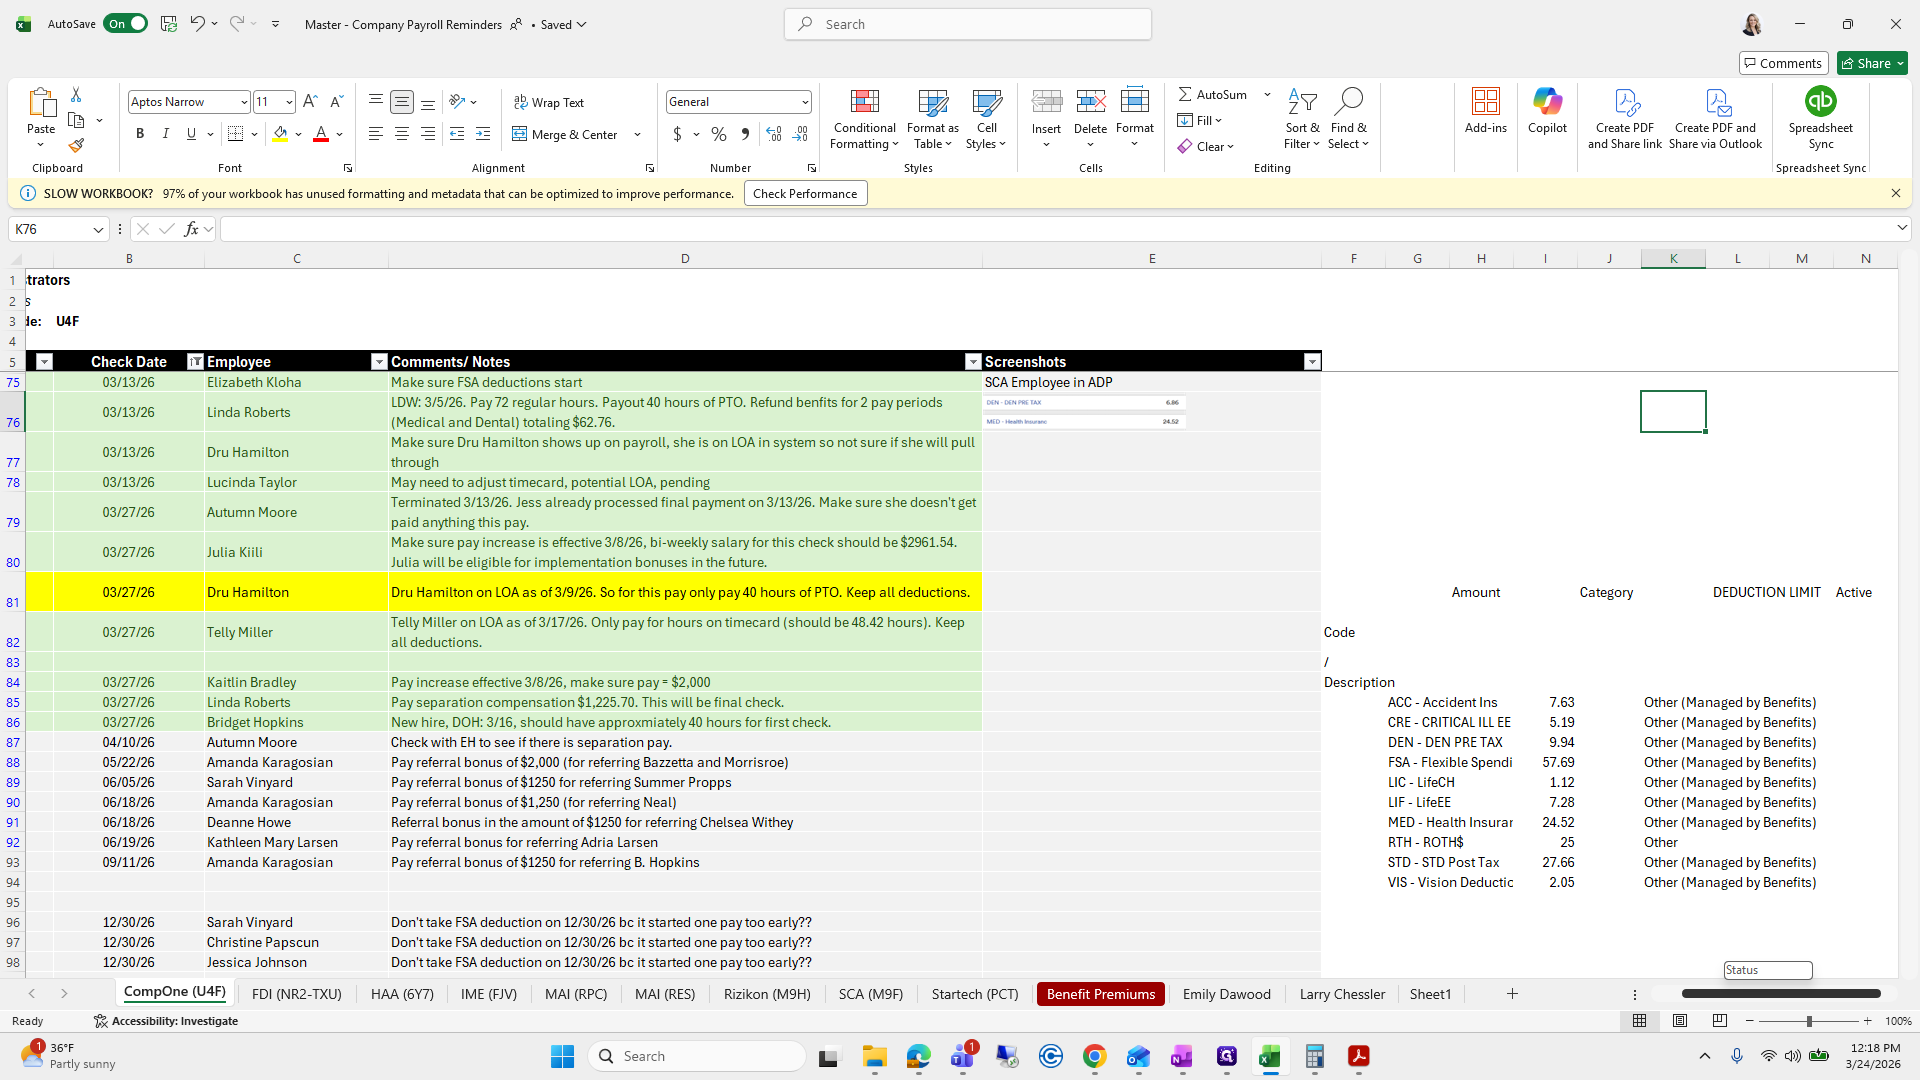Click the Spreadsheet Sync QuickBooks icon
This screenshot has width=1920, height=1080.
[1820, 103]
